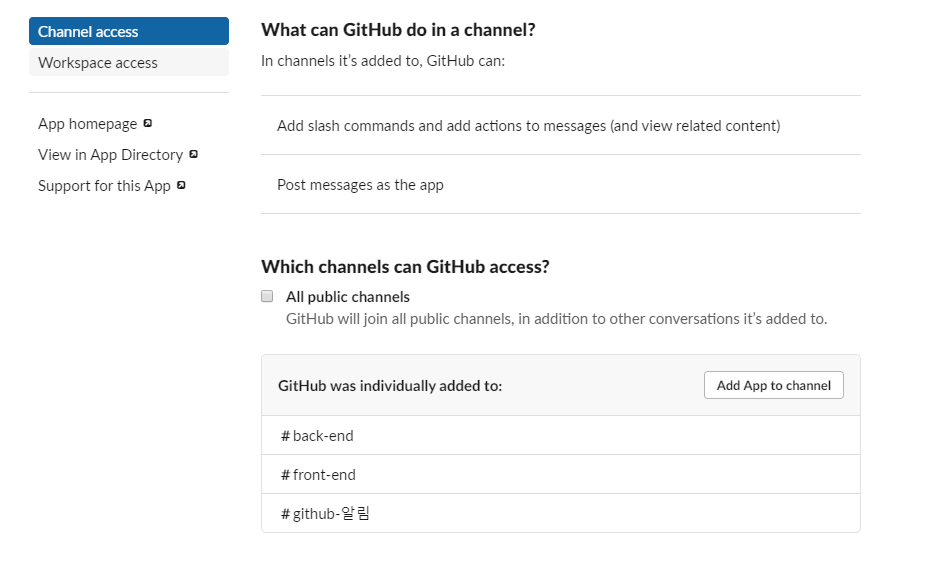Click 'Which channels can GitHub access?' heading

pyautogui.click(x=405, y=267)
